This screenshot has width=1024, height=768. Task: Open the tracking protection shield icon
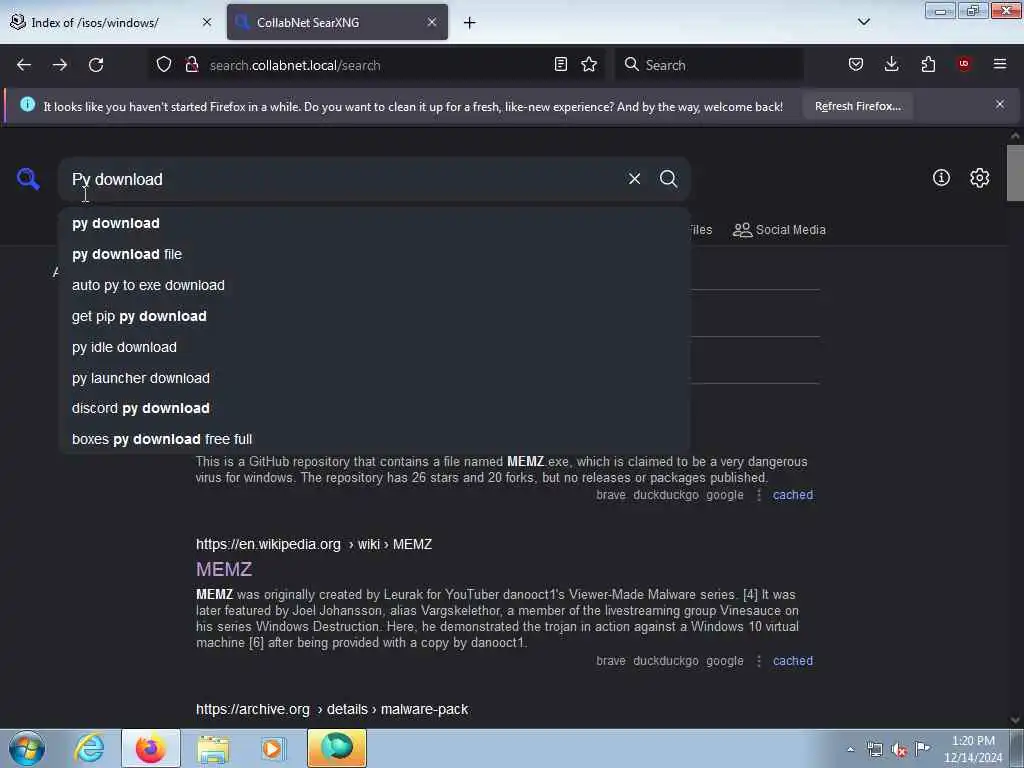[164, 65]
